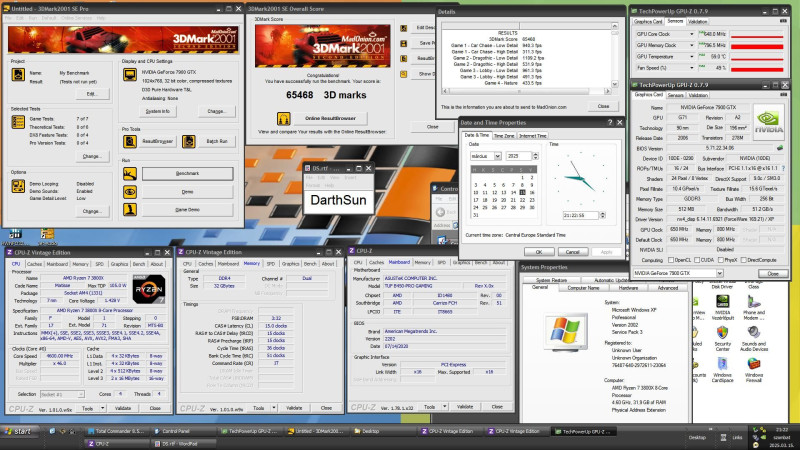This screenshot has width=800, height=450.
Task: Open Tools dropdown arrow in CPU-Z Memory window
Action: click(x=274, y=408)
